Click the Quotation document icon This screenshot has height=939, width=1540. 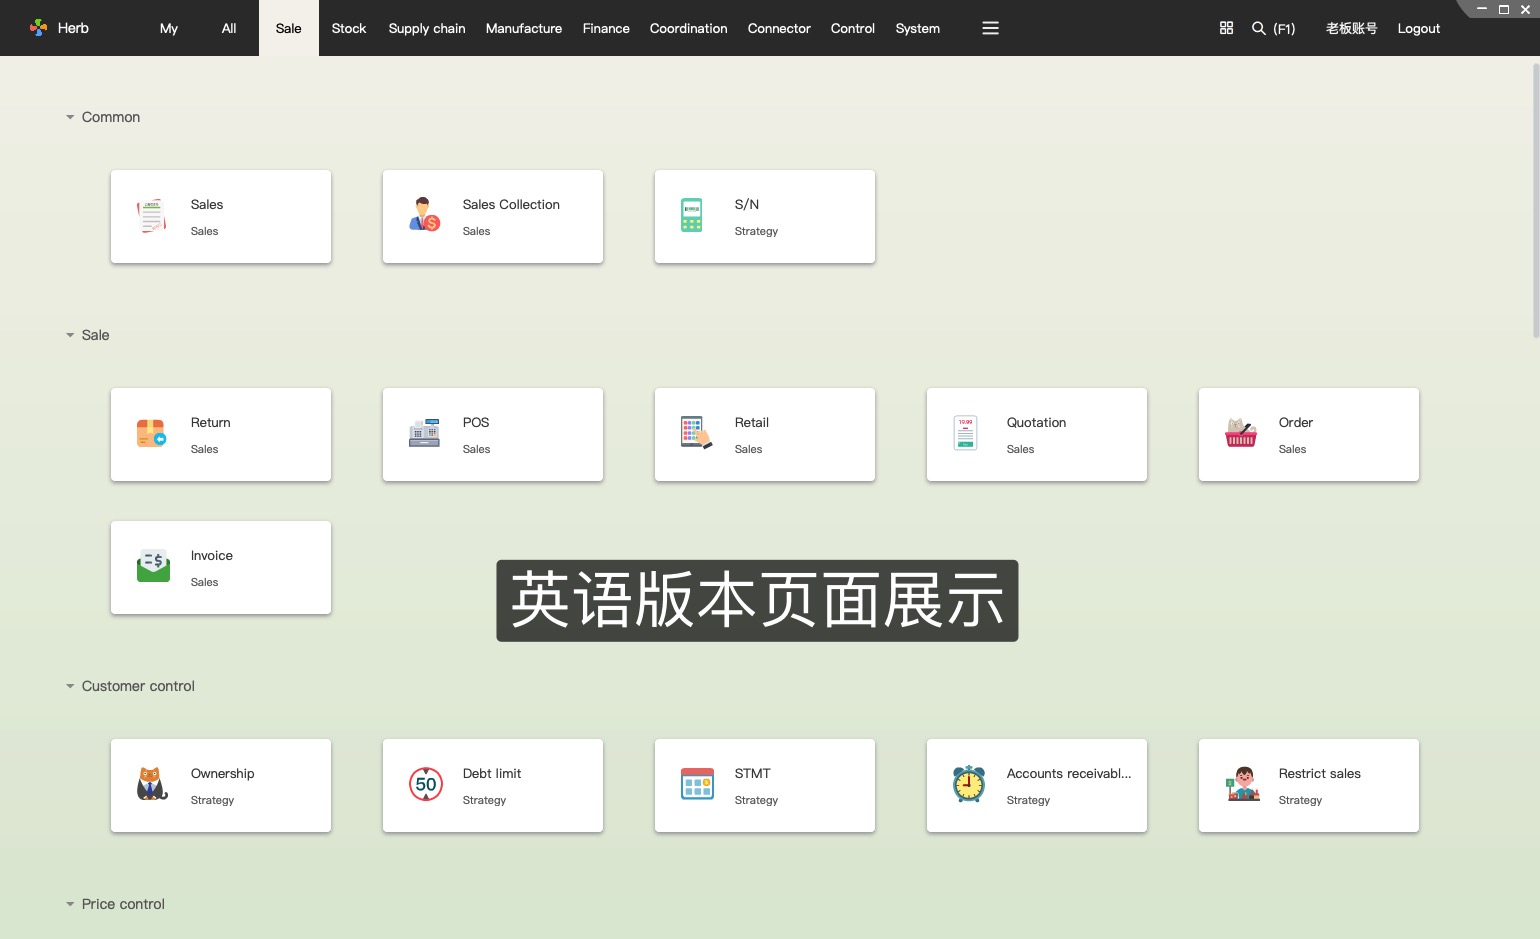965,433
